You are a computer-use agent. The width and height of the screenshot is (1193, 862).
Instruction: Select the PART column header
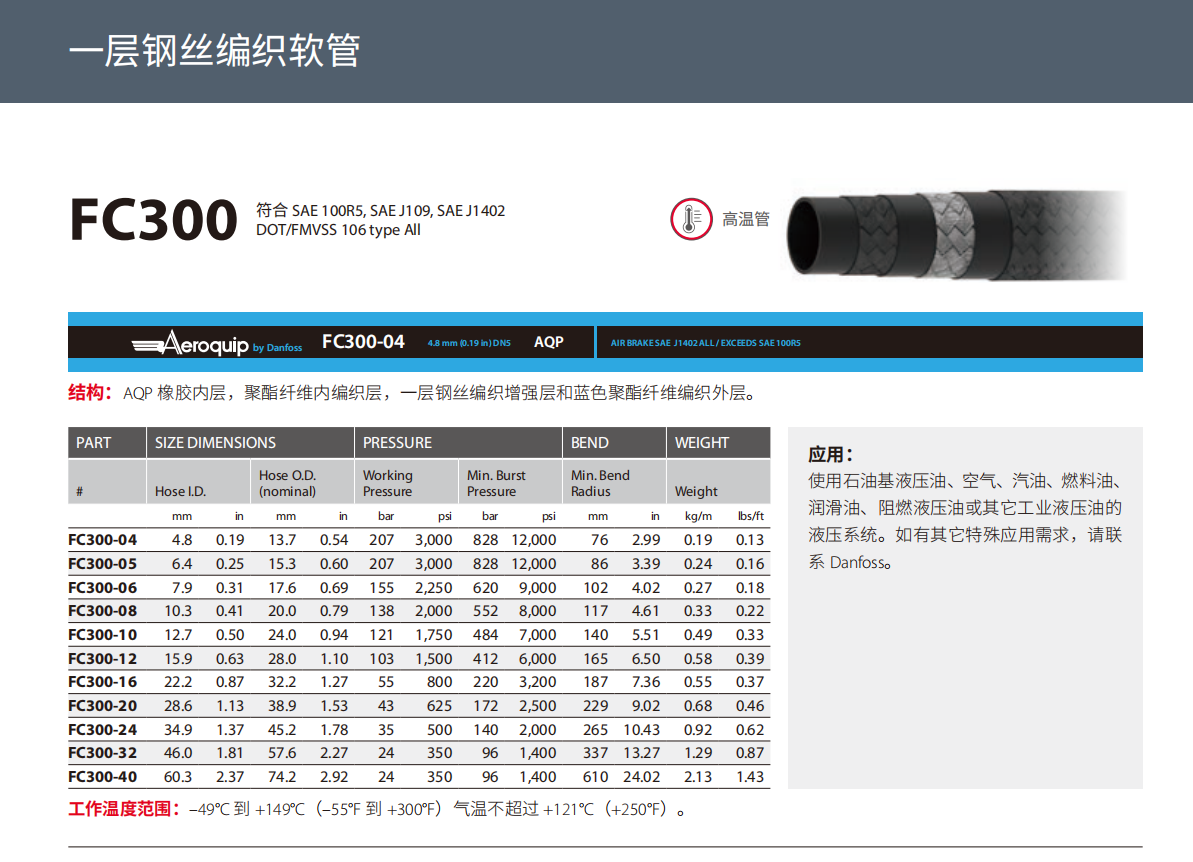94,443
